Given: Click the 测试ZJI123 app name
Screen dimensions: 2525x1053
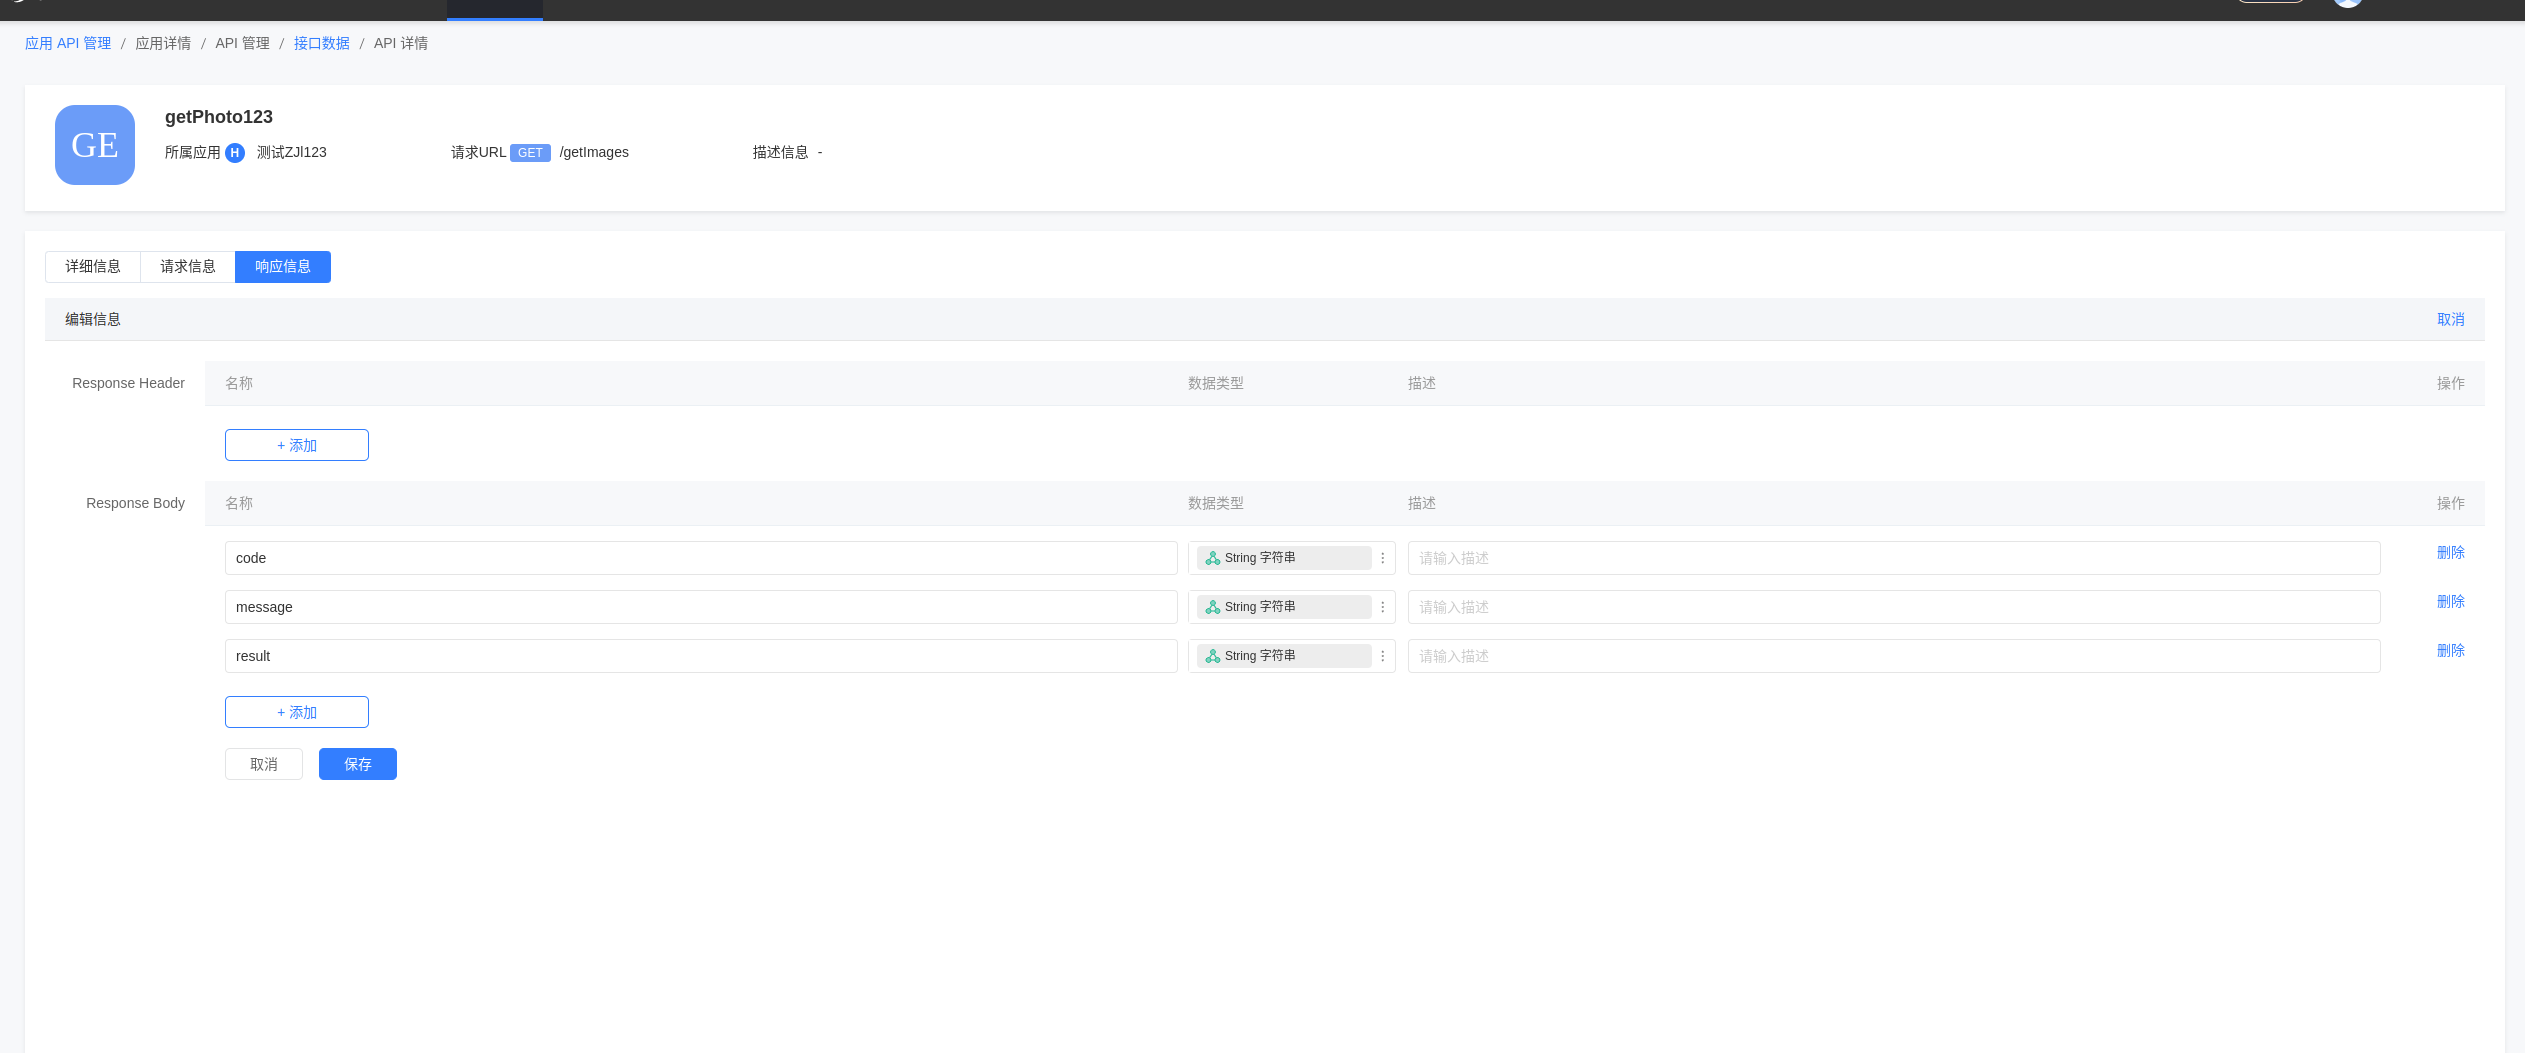Looking at the screenshot, I should pos(292,152).
